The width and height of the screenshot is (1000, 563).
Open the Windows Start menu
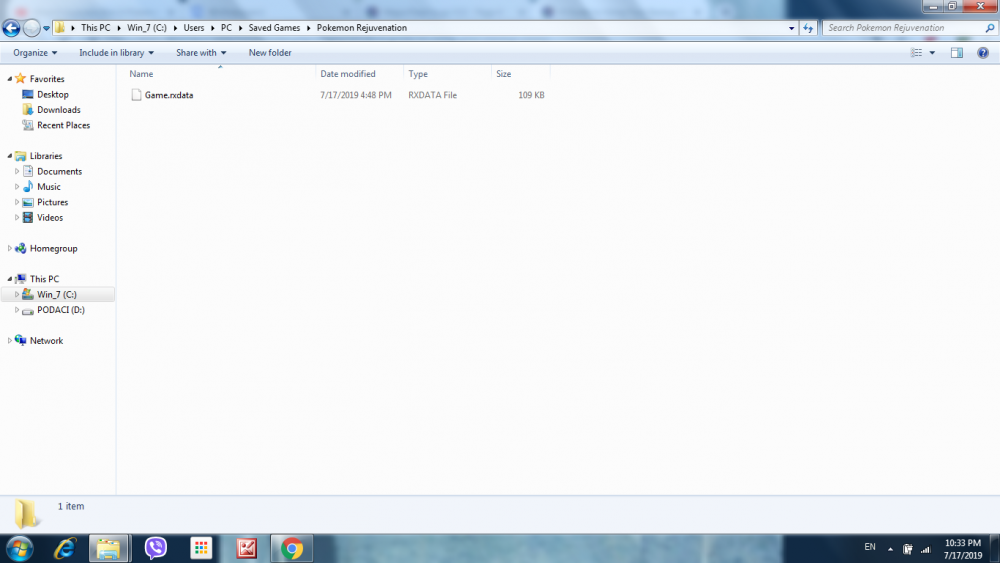click(x=19, y=548)
